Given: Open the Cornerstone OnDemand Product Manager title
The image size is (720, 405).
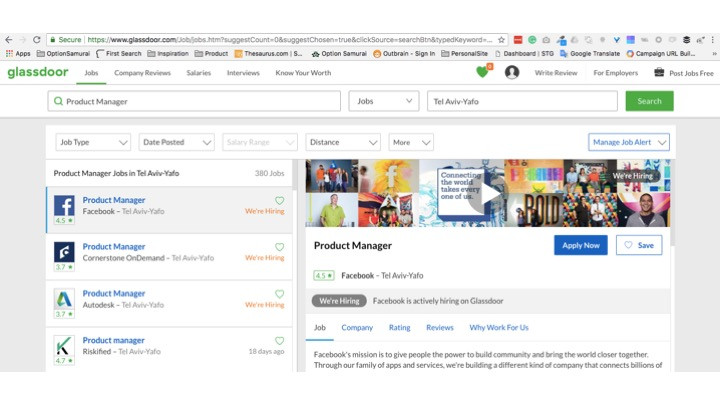Looking at the screenshot, I should pos(113,247).
